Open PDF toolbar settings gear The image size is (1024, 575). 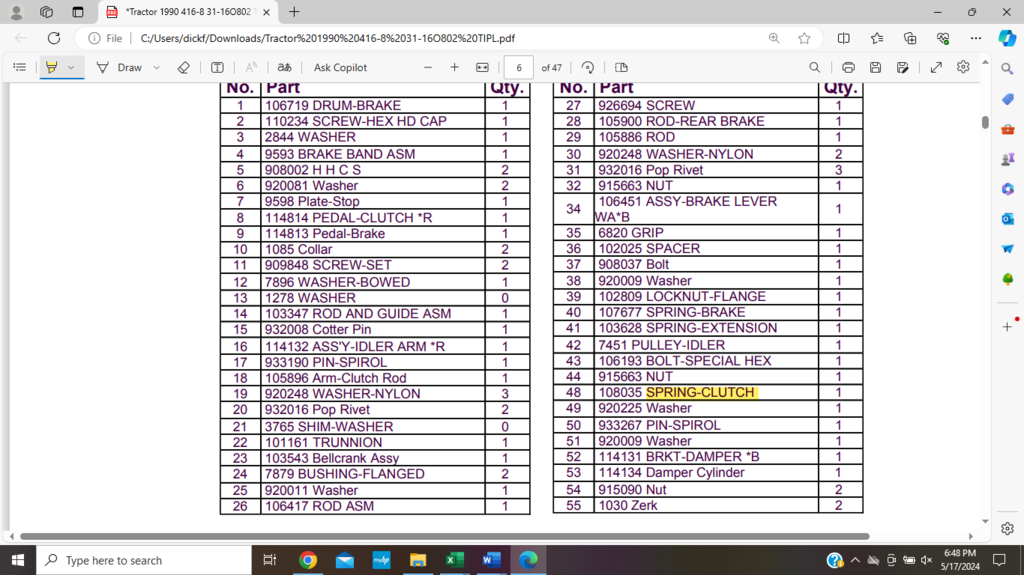[963, 67]
